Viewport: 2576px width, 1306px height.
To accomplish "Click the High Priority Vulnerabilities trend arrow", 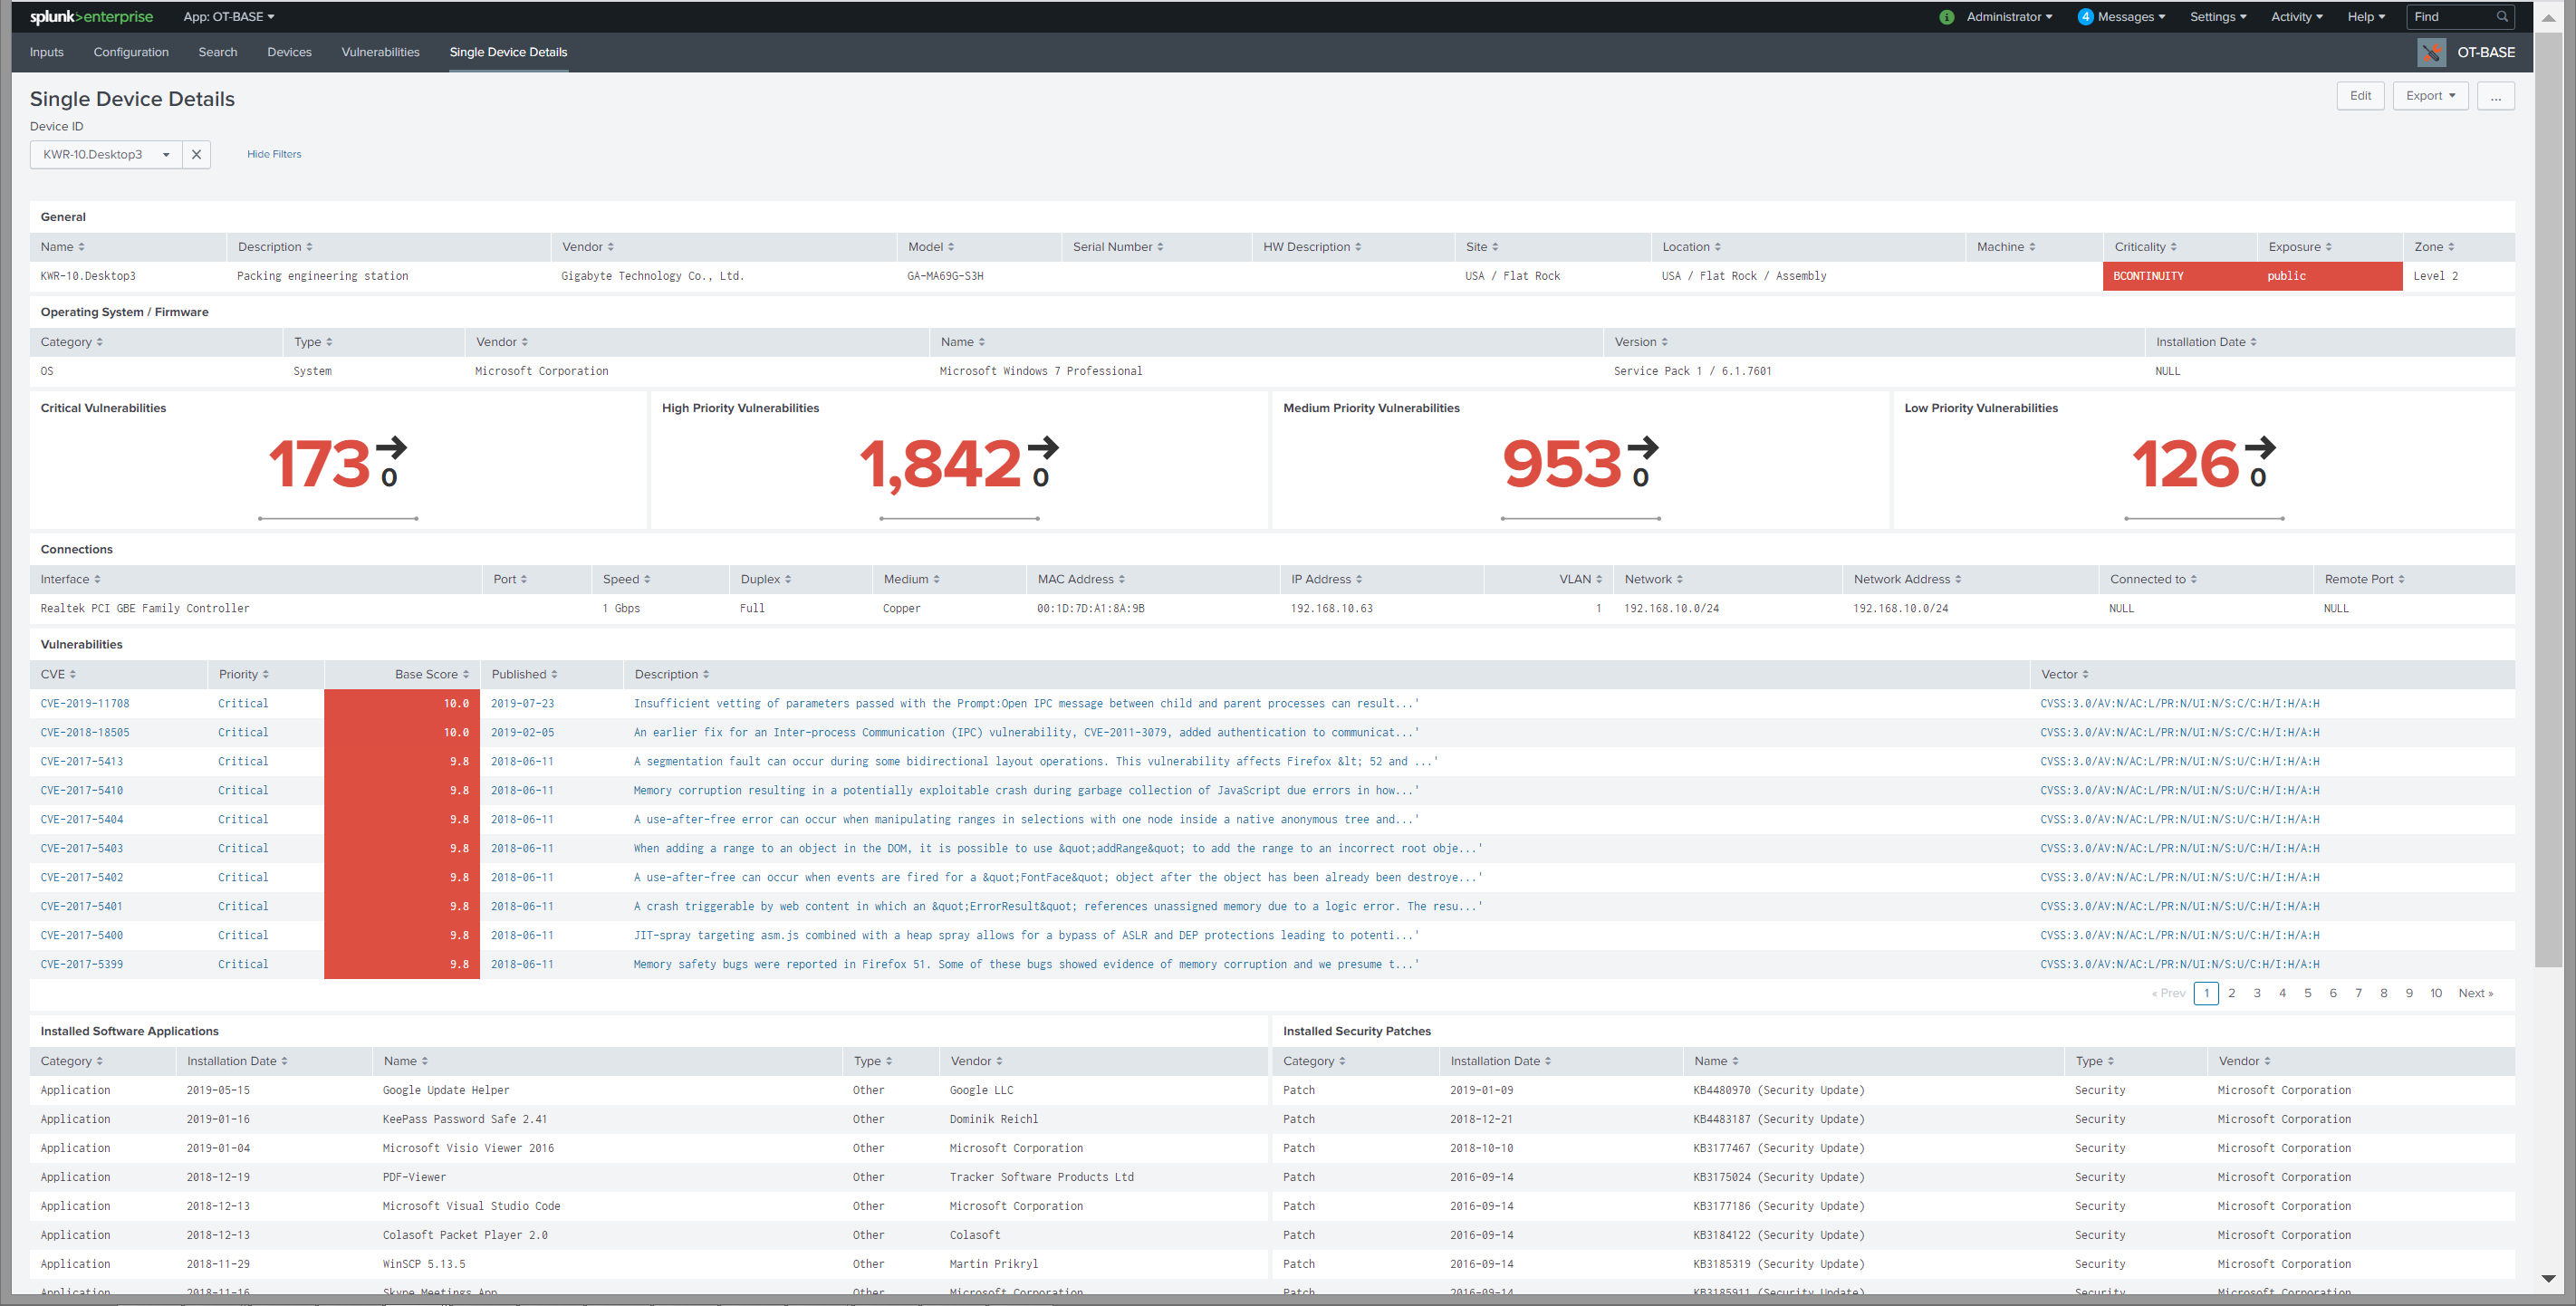I will pyautogui.click(x=1043, y=447).
